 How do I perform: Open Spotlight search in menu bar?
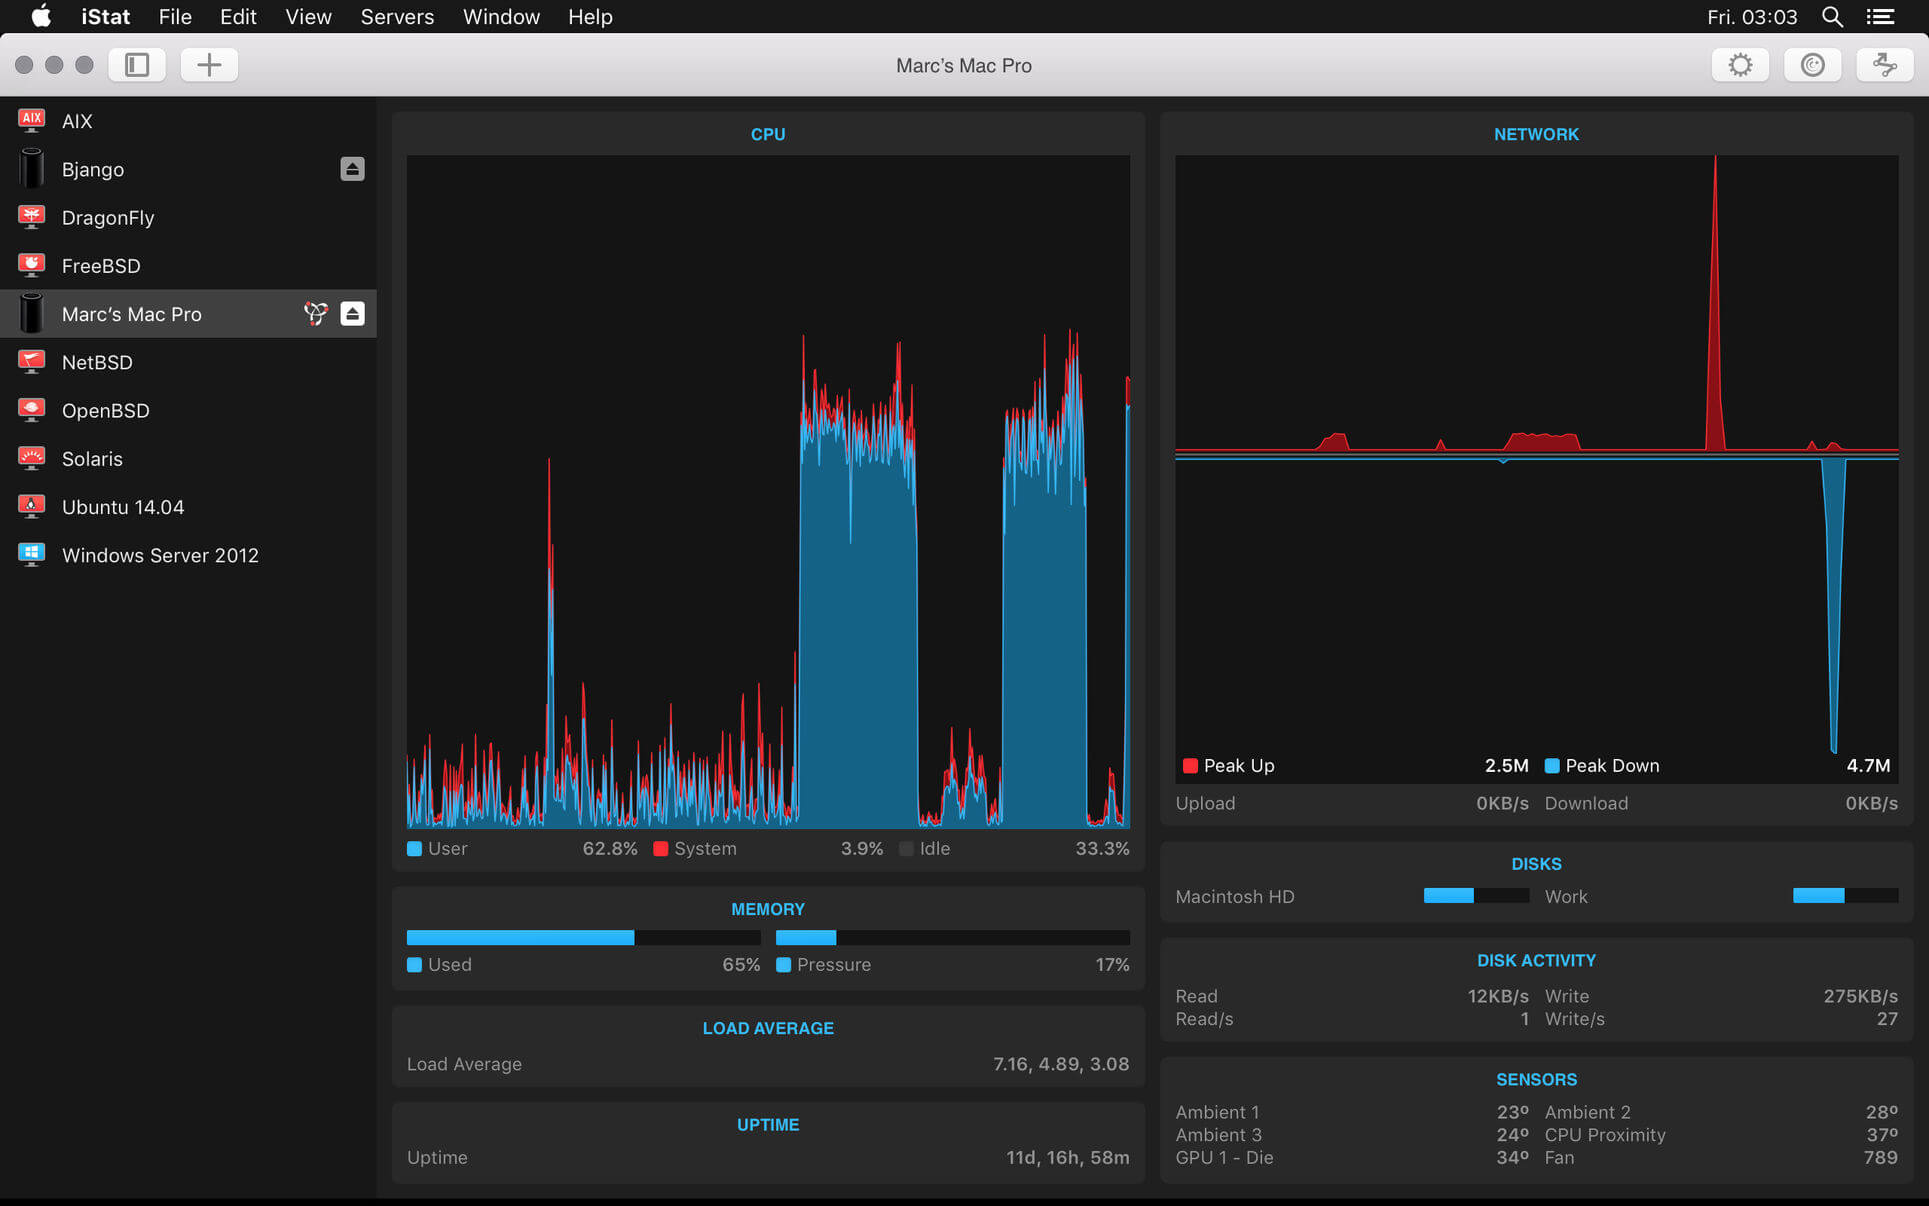pyautogui.click(x=1832, y=17)
